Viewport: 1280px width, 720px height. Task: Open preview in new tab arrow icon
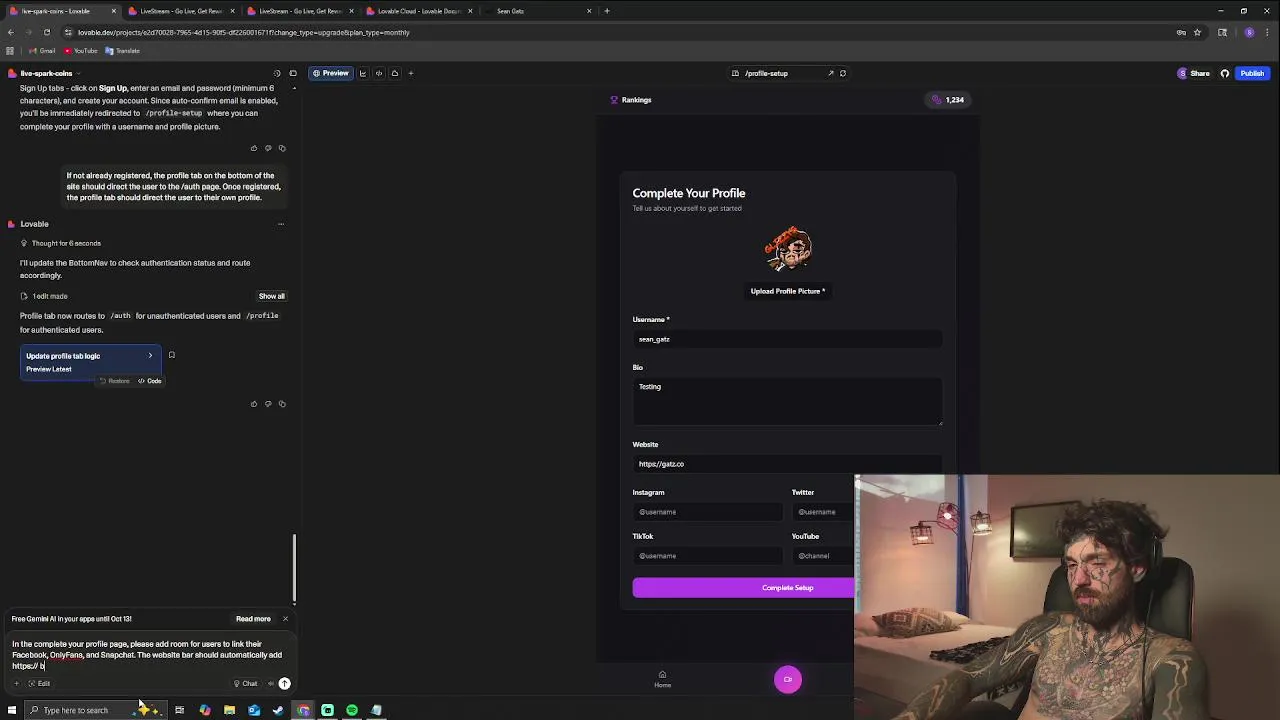point(830,73)
